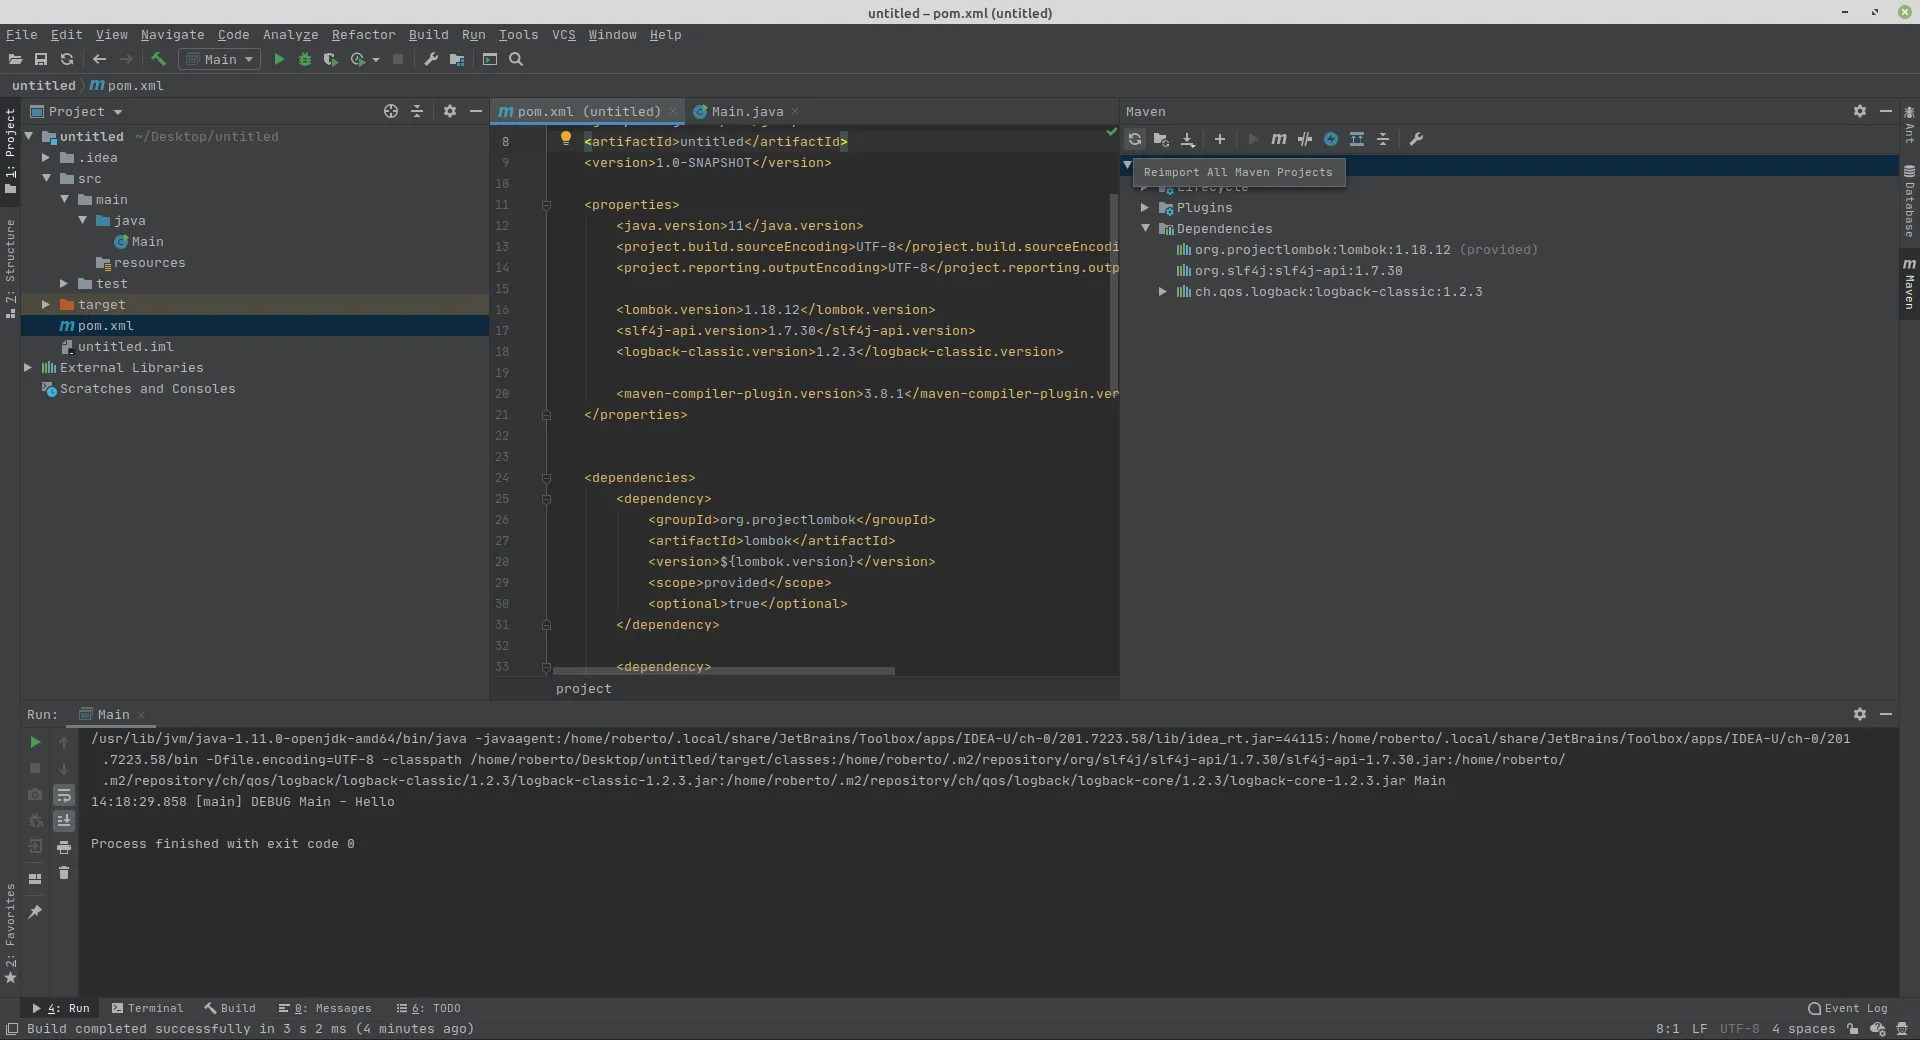Toggle Soft-Wrap in Run console
This screenshot has width=1920, height=1040.
[64, 796]
